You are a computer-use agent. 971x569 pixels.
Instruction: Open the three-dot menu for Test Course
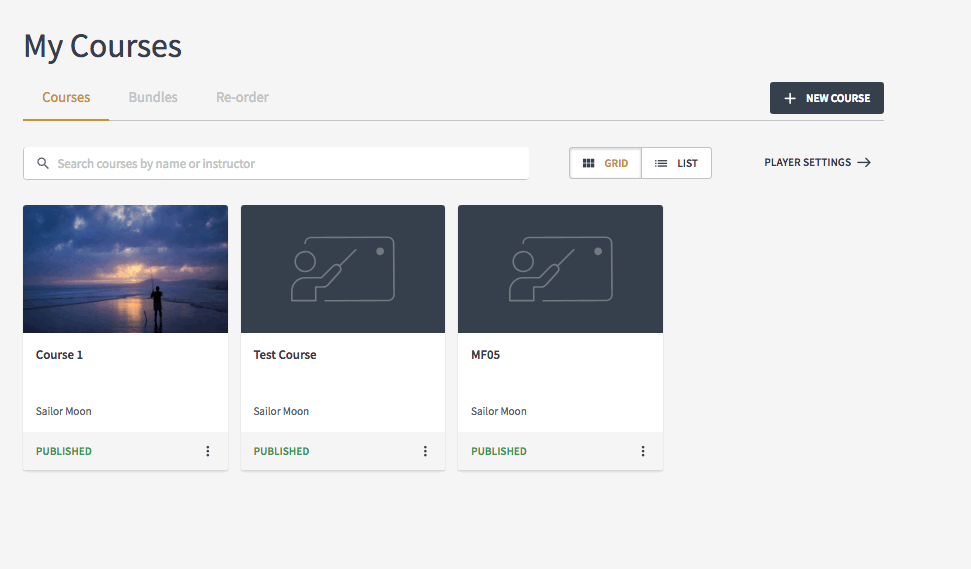point(425,451)
